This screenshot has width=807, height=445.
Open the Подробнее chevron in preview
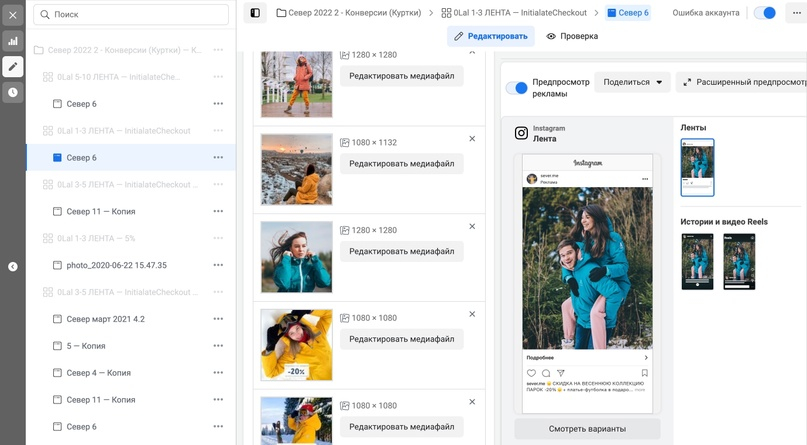[x=645, y=358]
